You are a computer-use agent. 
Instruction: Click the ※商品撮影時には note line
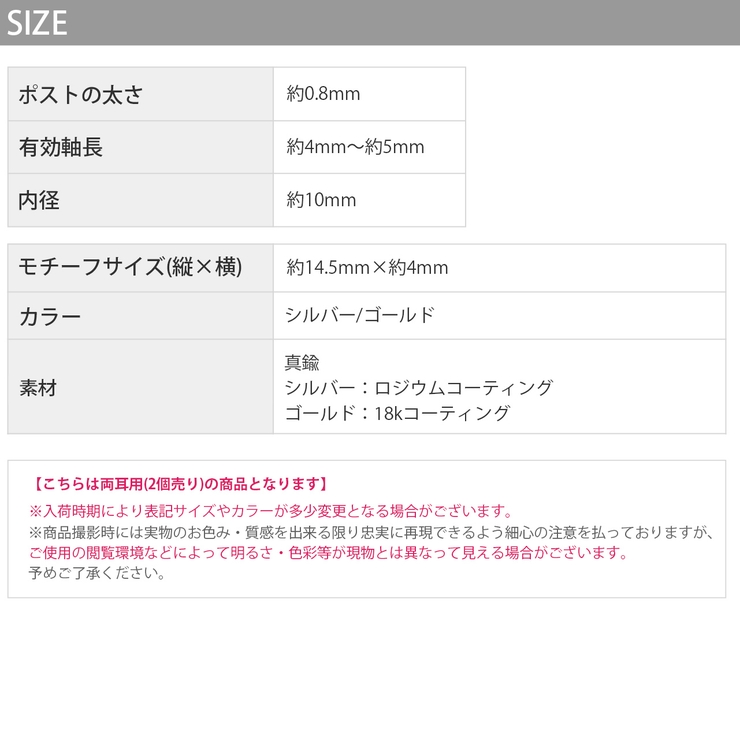click(371, 532)
